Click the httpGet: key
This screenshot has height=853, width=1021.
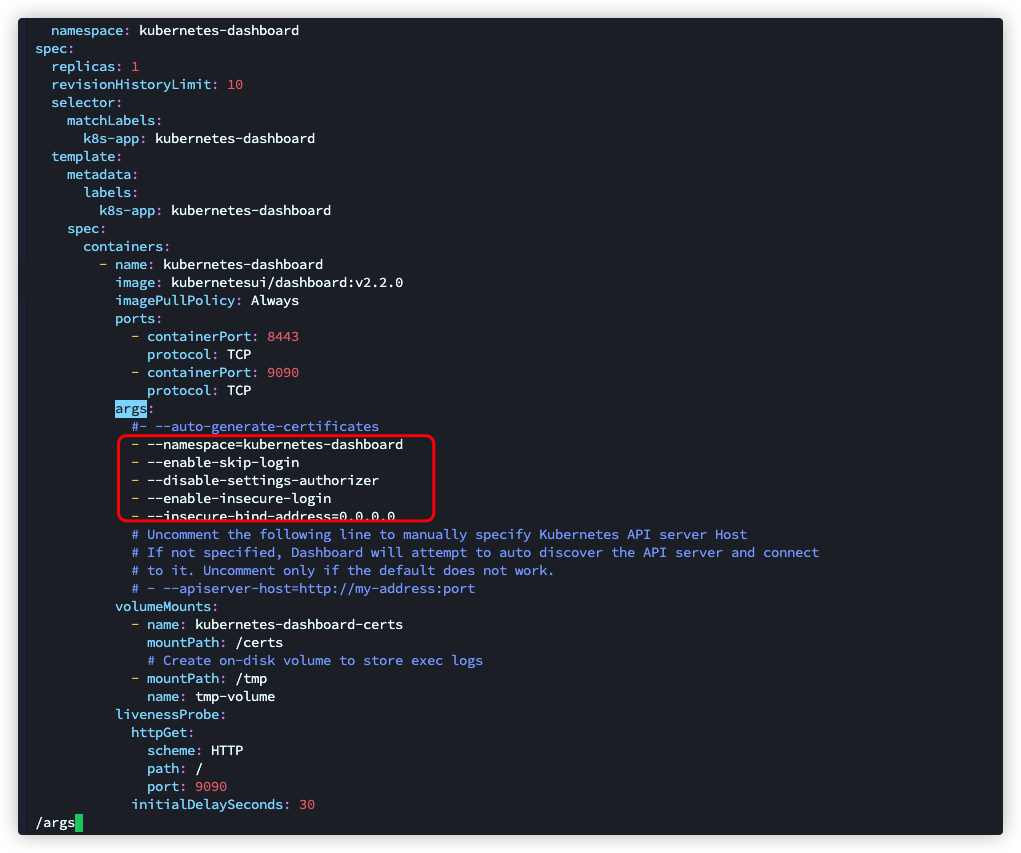pos(163,733)
